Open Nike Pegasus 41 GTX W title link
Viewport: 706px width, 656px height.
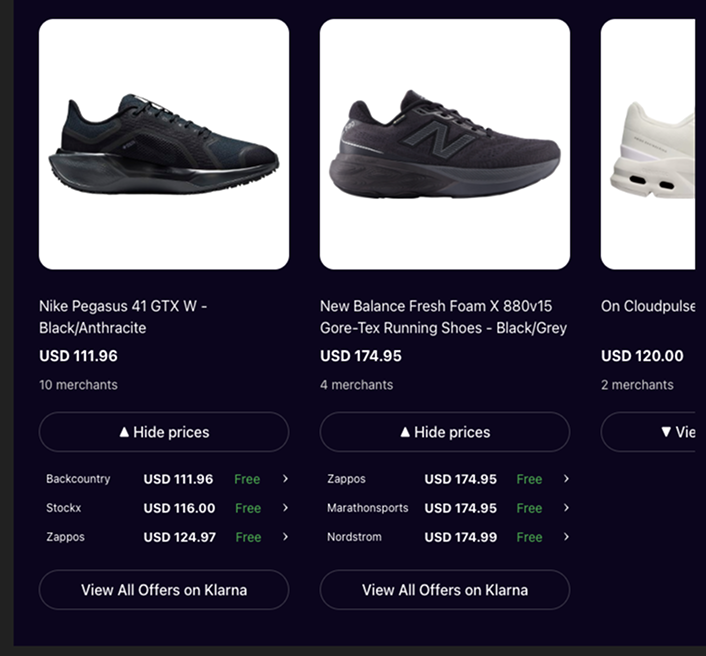(x=123, y=317)
